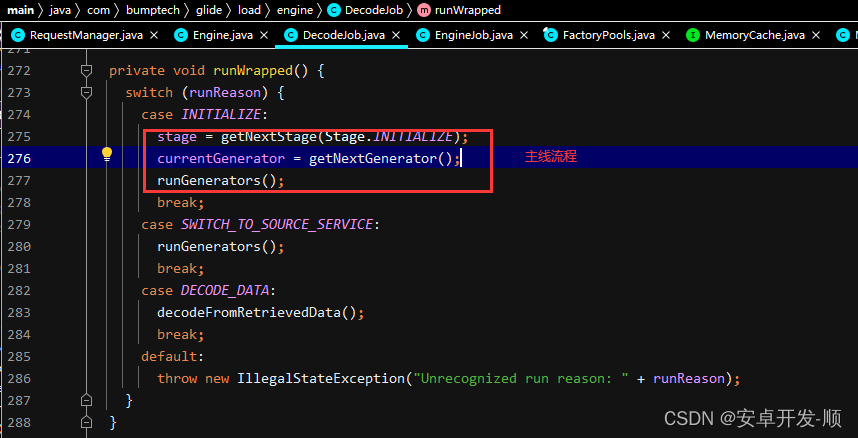Image resolution: width=858 pixels, height=438 pixels.
Task: Close the Engine.java editor tab
Action: tap(261, 35)
